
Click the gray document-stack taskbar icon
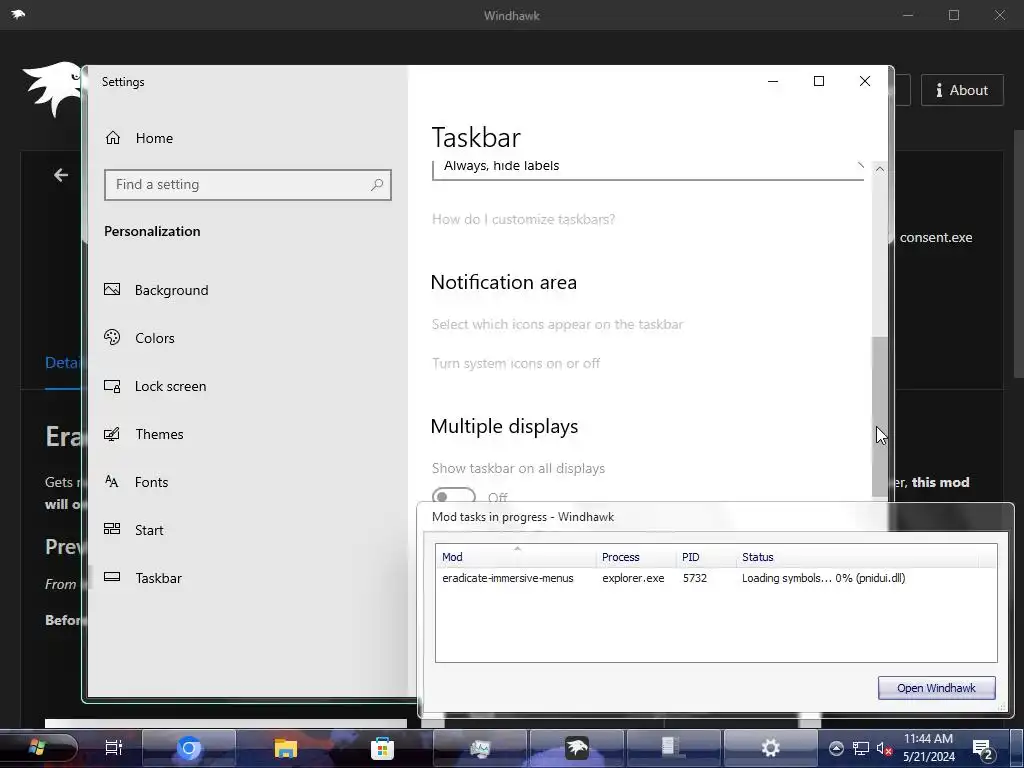click(673, 748)
